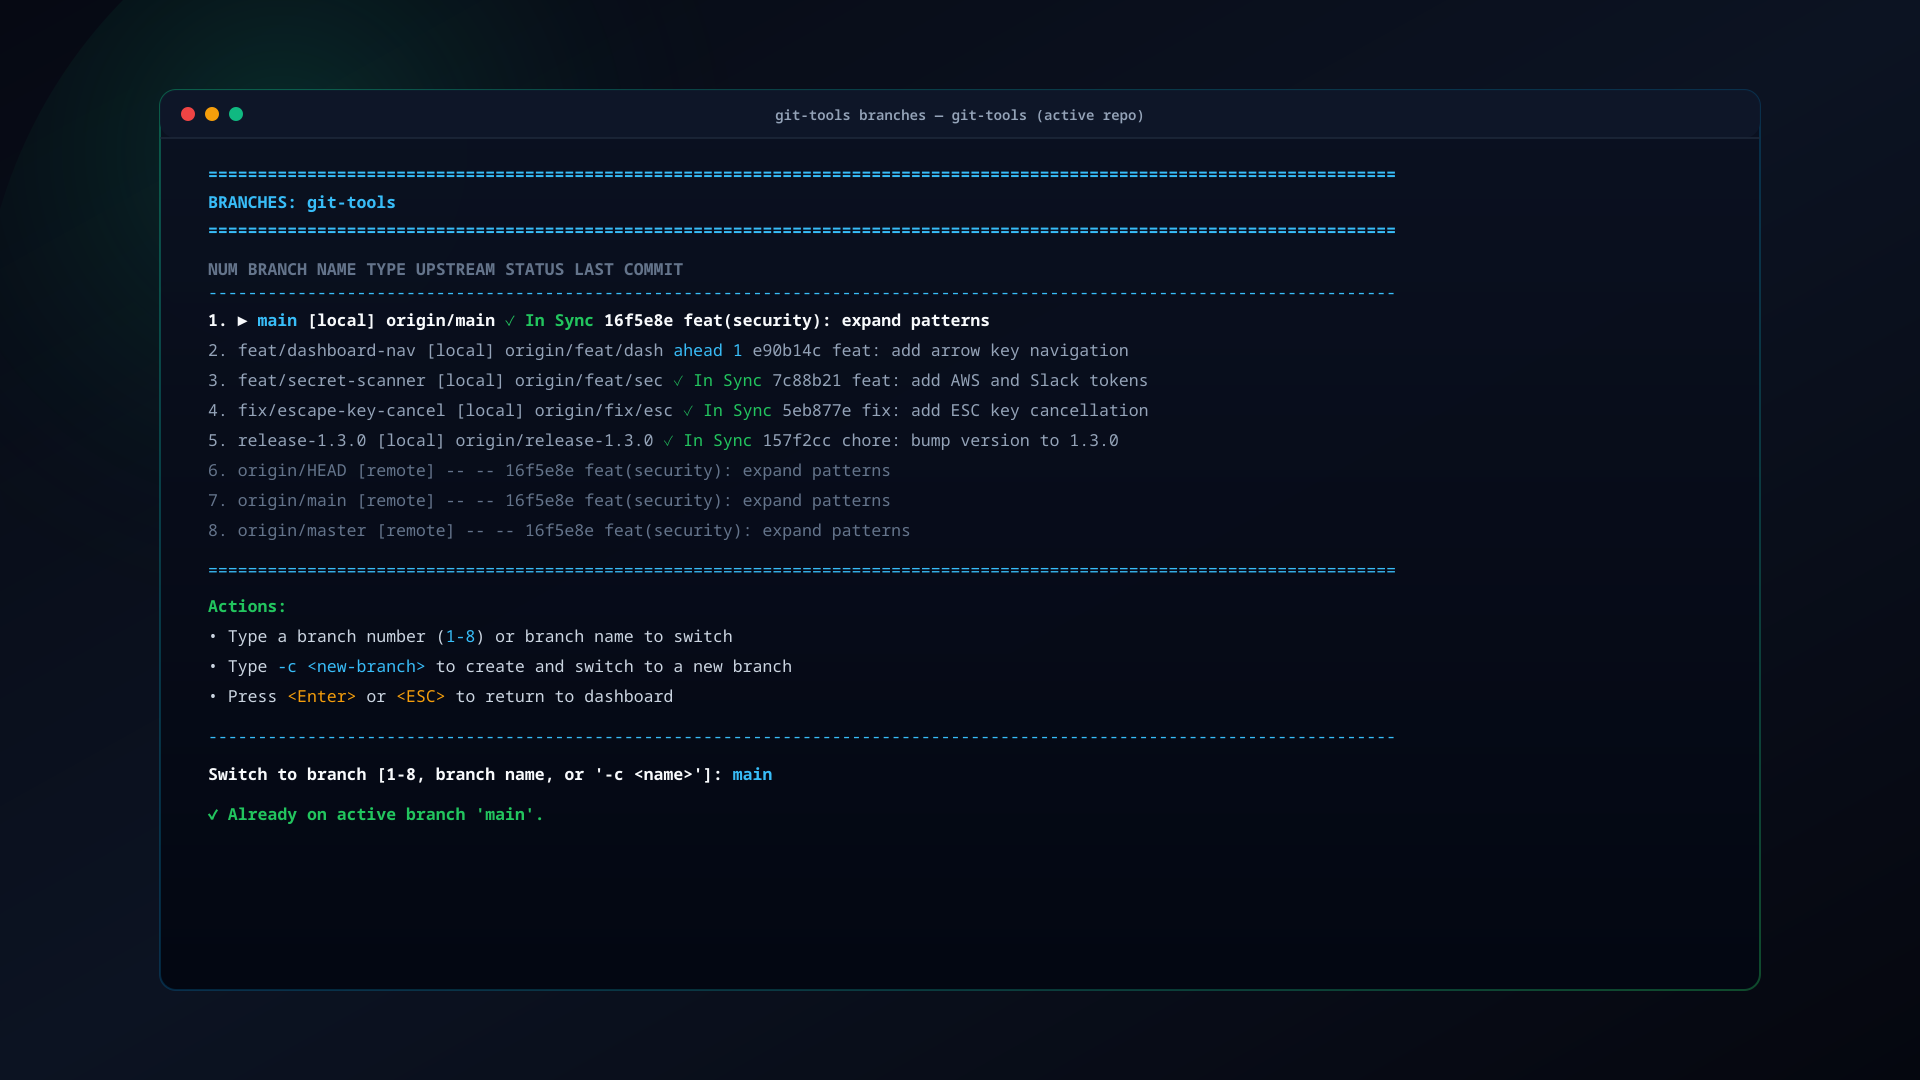The width and height of the screenshot is (1920, 1080).
Task: Click the 'fix: add ESC key cancellation' commit message
Action: tap(1005, 411)
